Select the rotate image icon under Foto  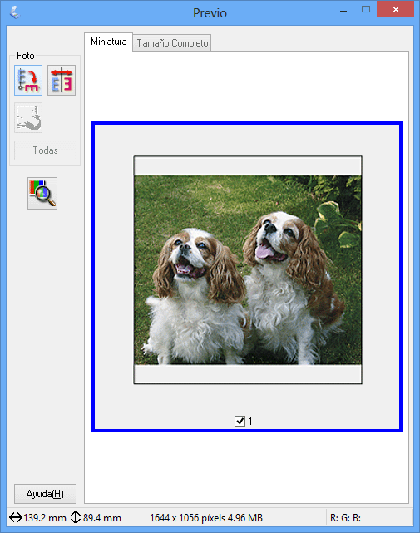coord(28,81)
